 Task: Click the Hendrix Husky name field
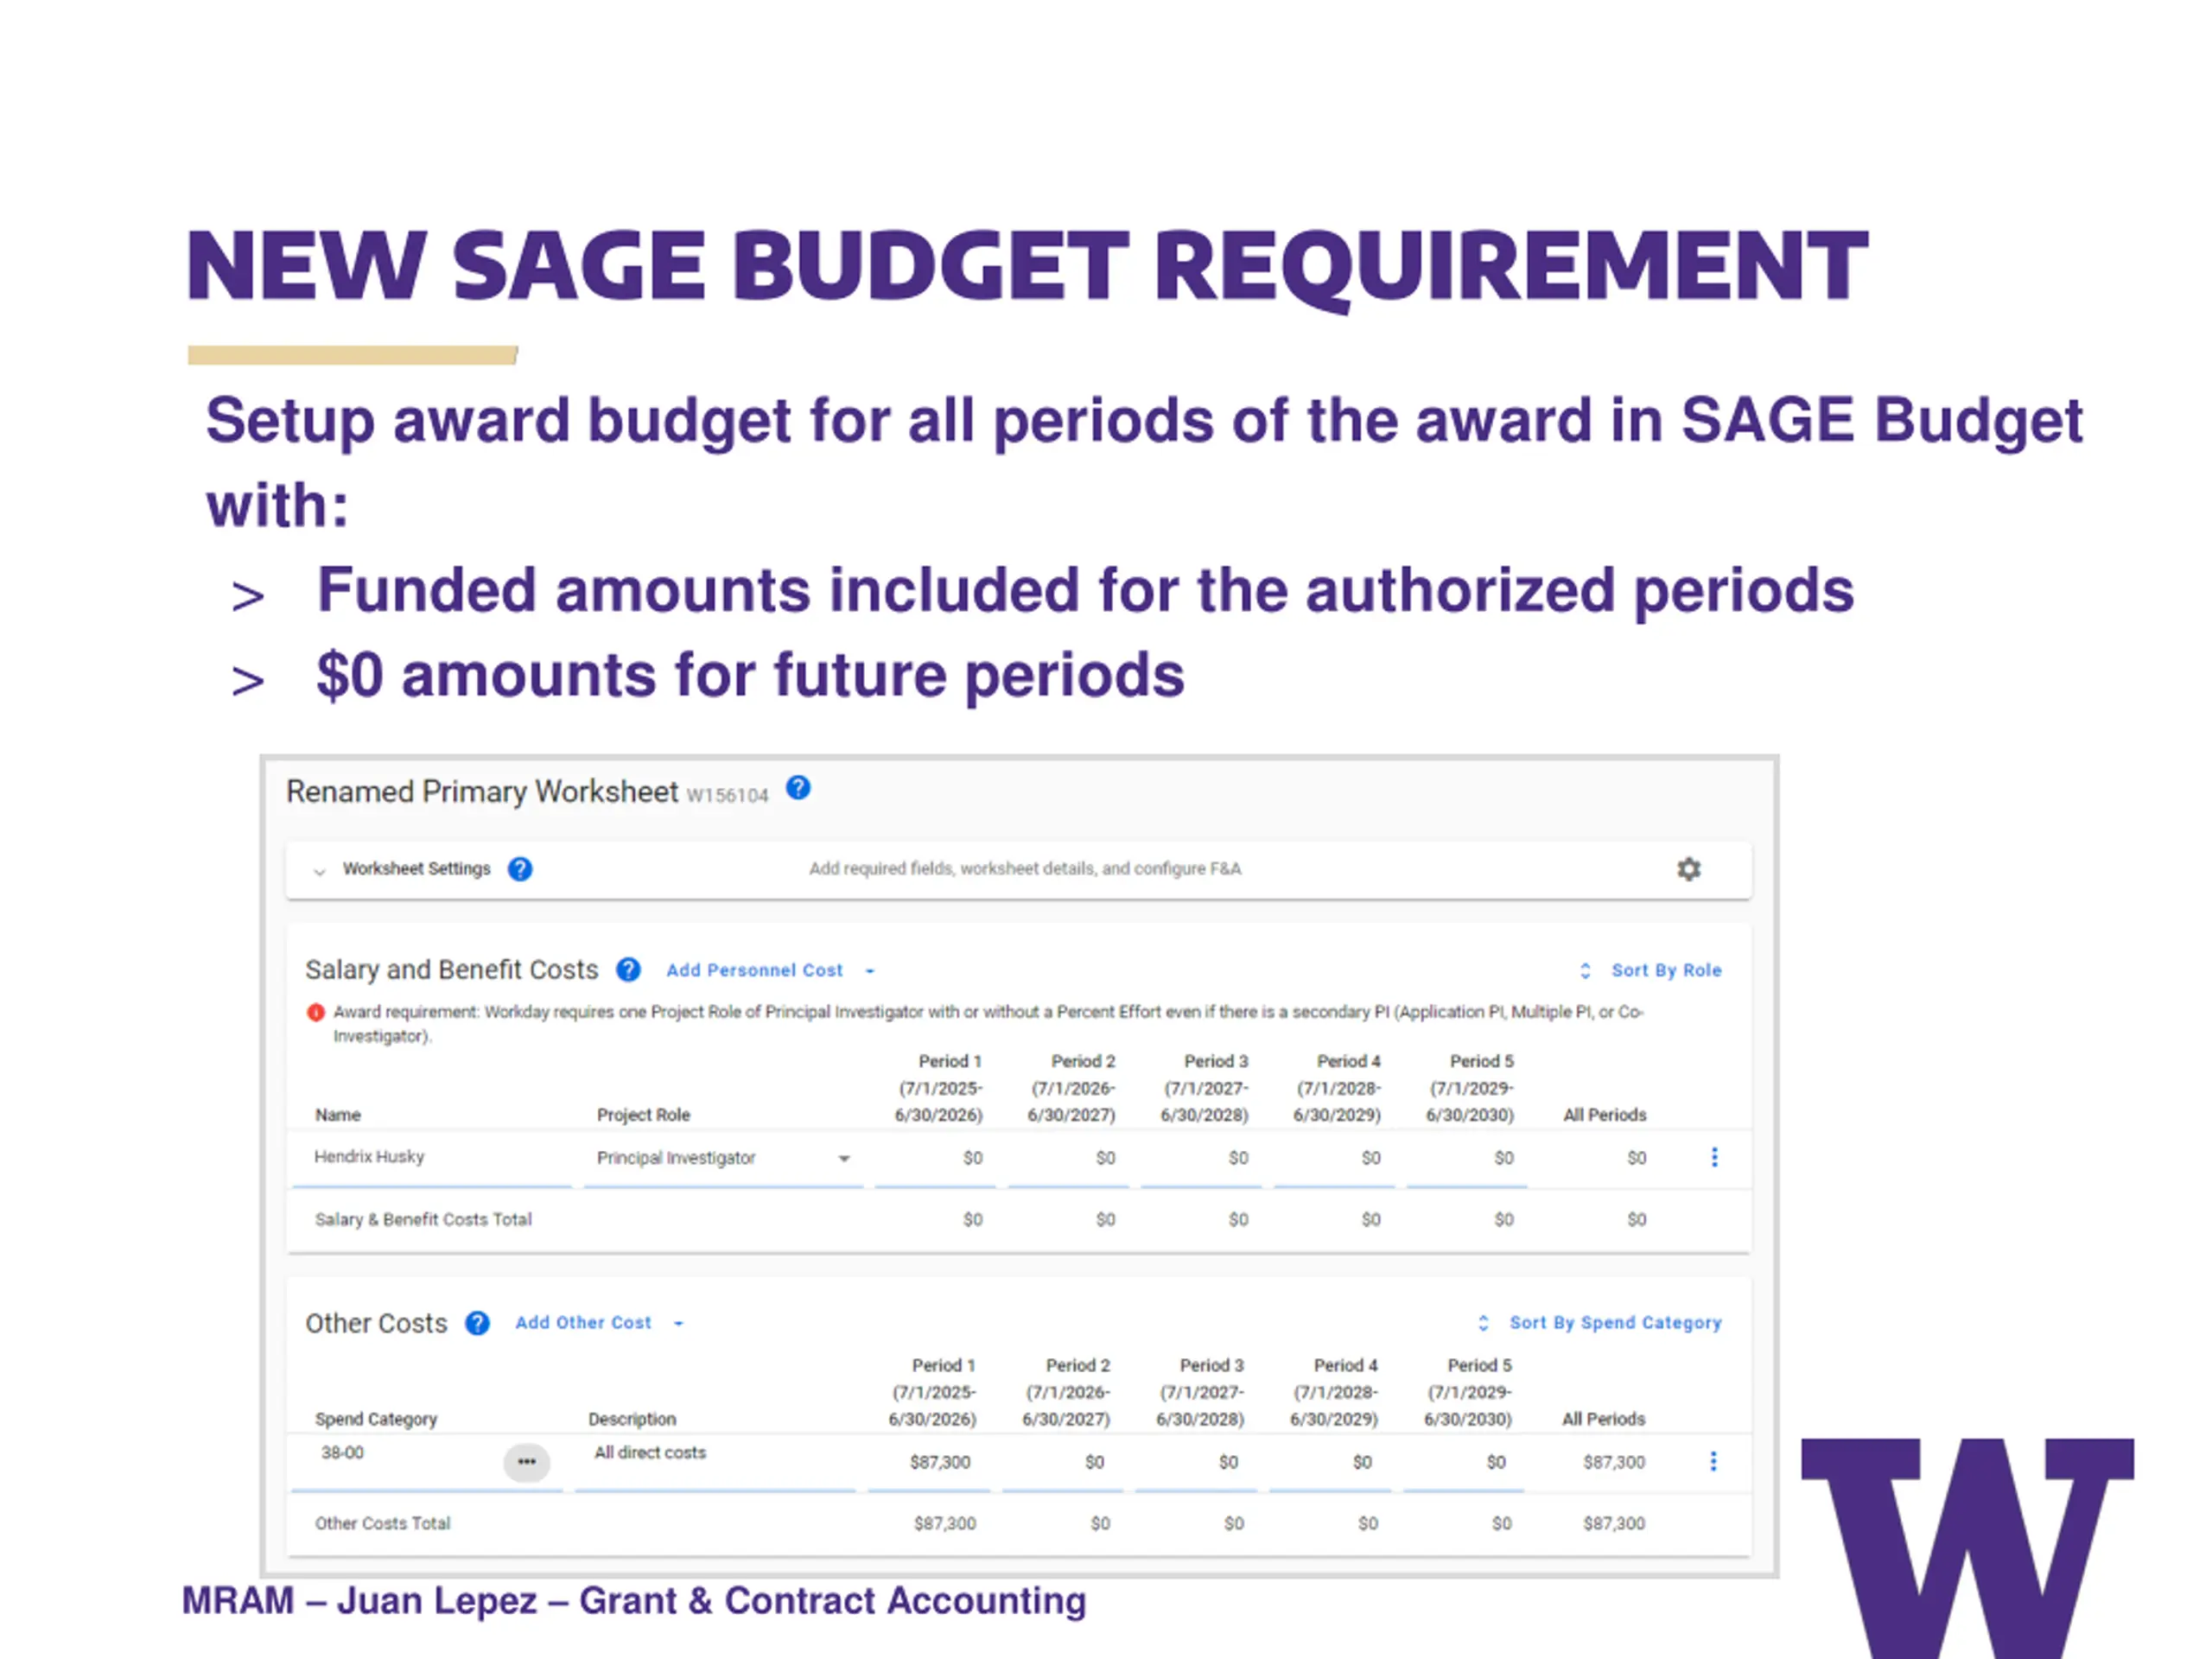tap(432, 1157)
